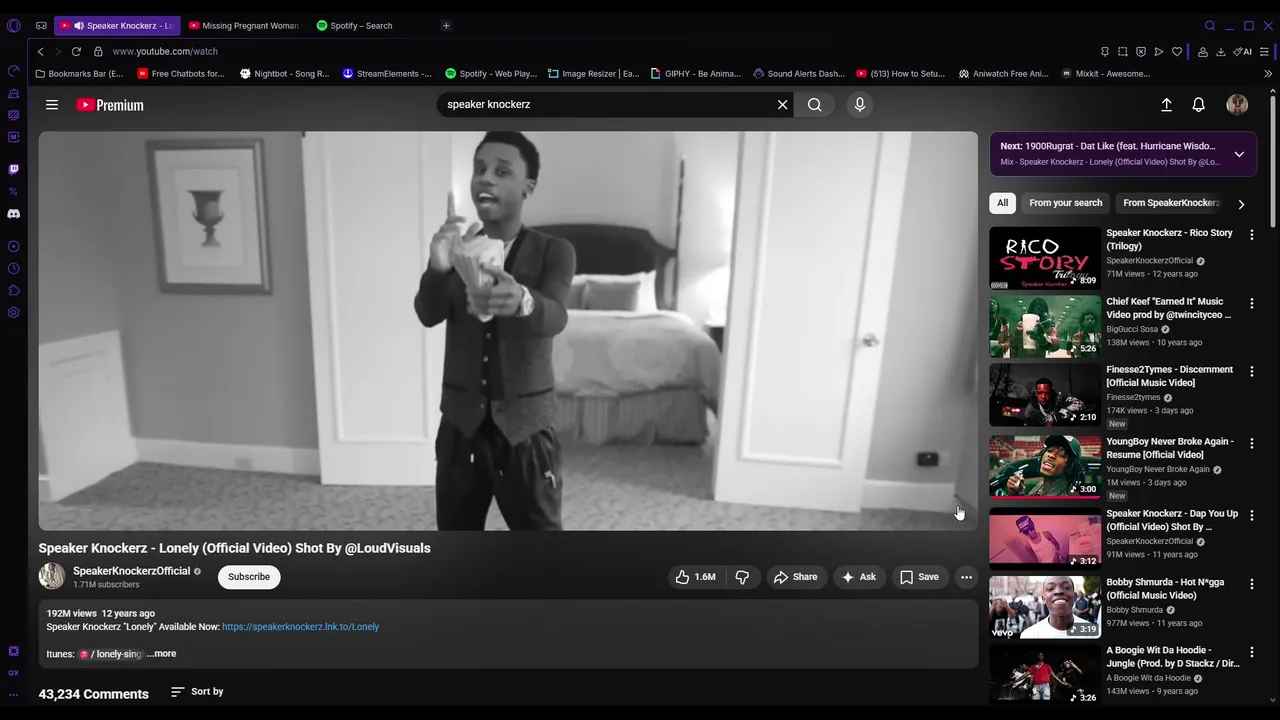This screenshot has width=1280, height=720.
Task: Open History clock icon in sidebar
Action: (x=13, y=268)
